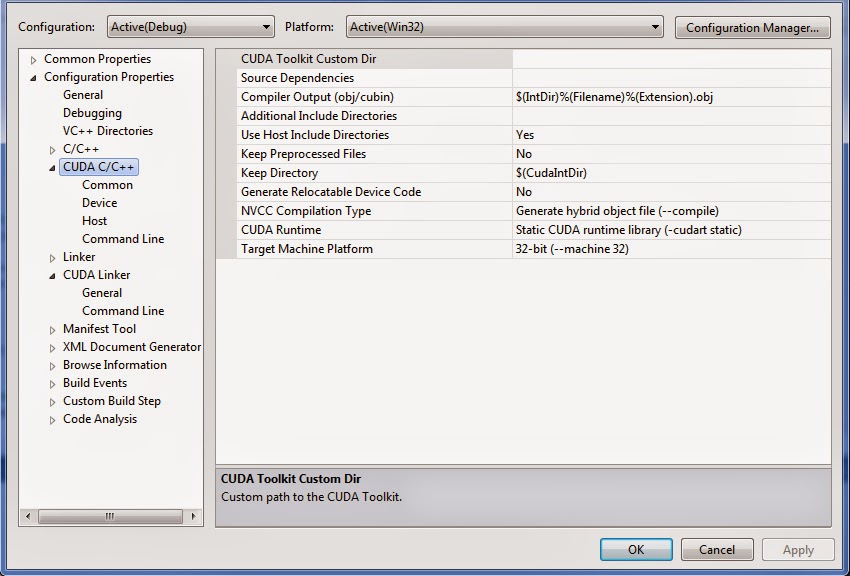Select the Debugging tree item
Viewport: 850px width, 576px height.
pyautogui.click(x=92, y=113)
